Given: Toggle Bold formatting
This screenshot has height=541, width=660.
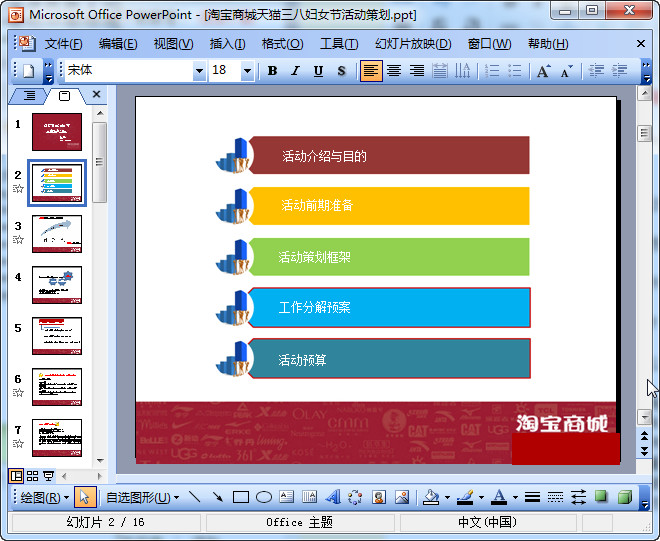Looking at the screenshot, I should click(x=272, y=71).
